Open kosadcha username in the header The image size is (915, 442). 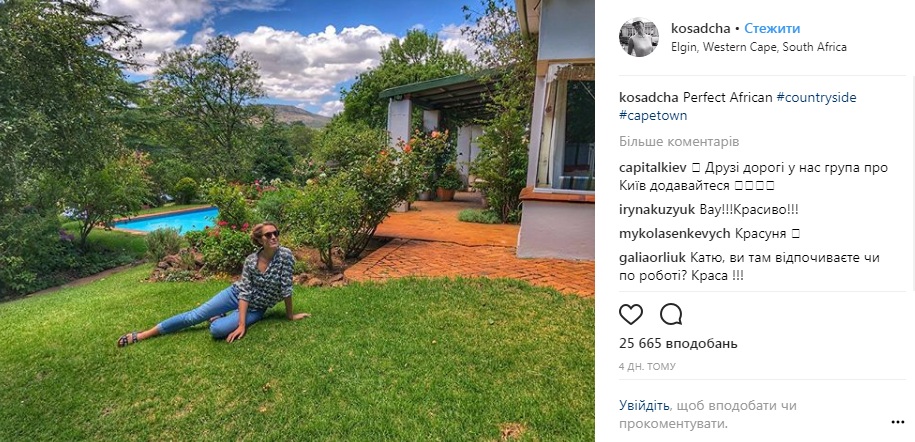point(700,29)
